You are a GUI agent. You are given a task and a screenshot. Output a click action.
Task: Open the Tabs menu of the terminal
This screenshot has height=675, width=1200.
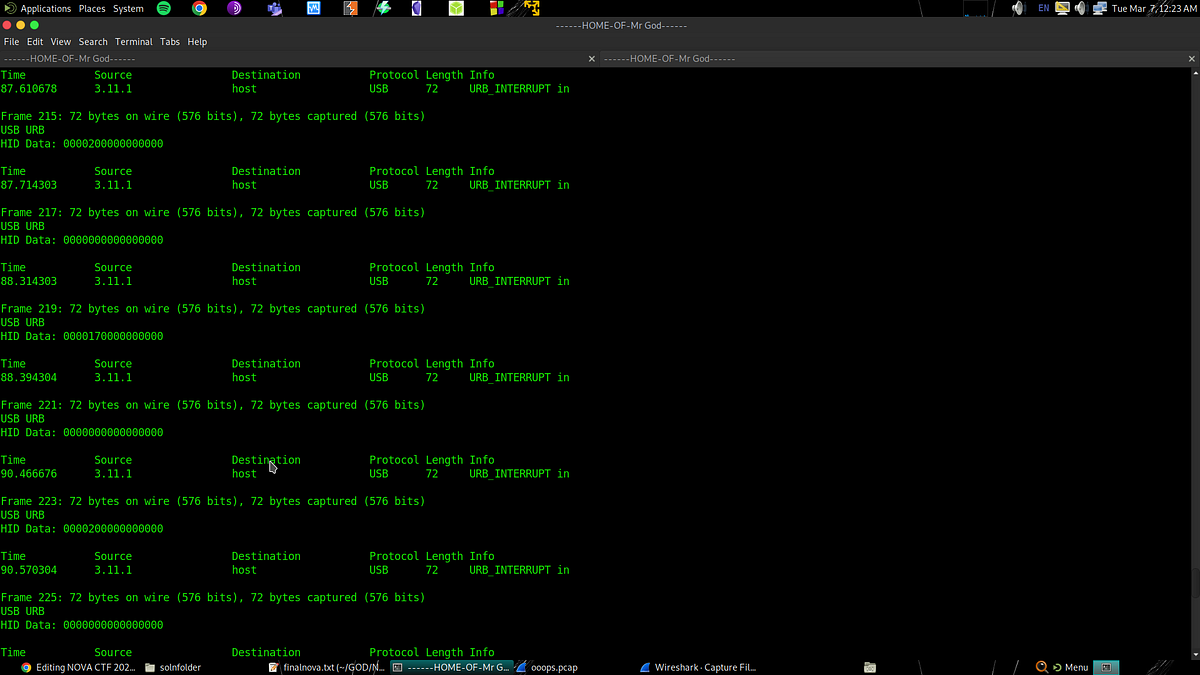click(x=169, y=41)
